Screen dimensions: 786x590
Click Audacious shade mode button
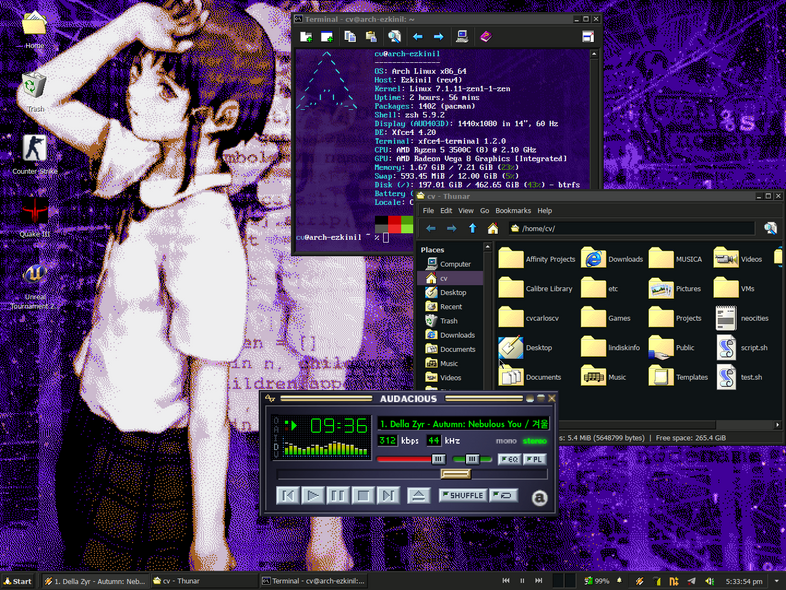coord(540,398)
